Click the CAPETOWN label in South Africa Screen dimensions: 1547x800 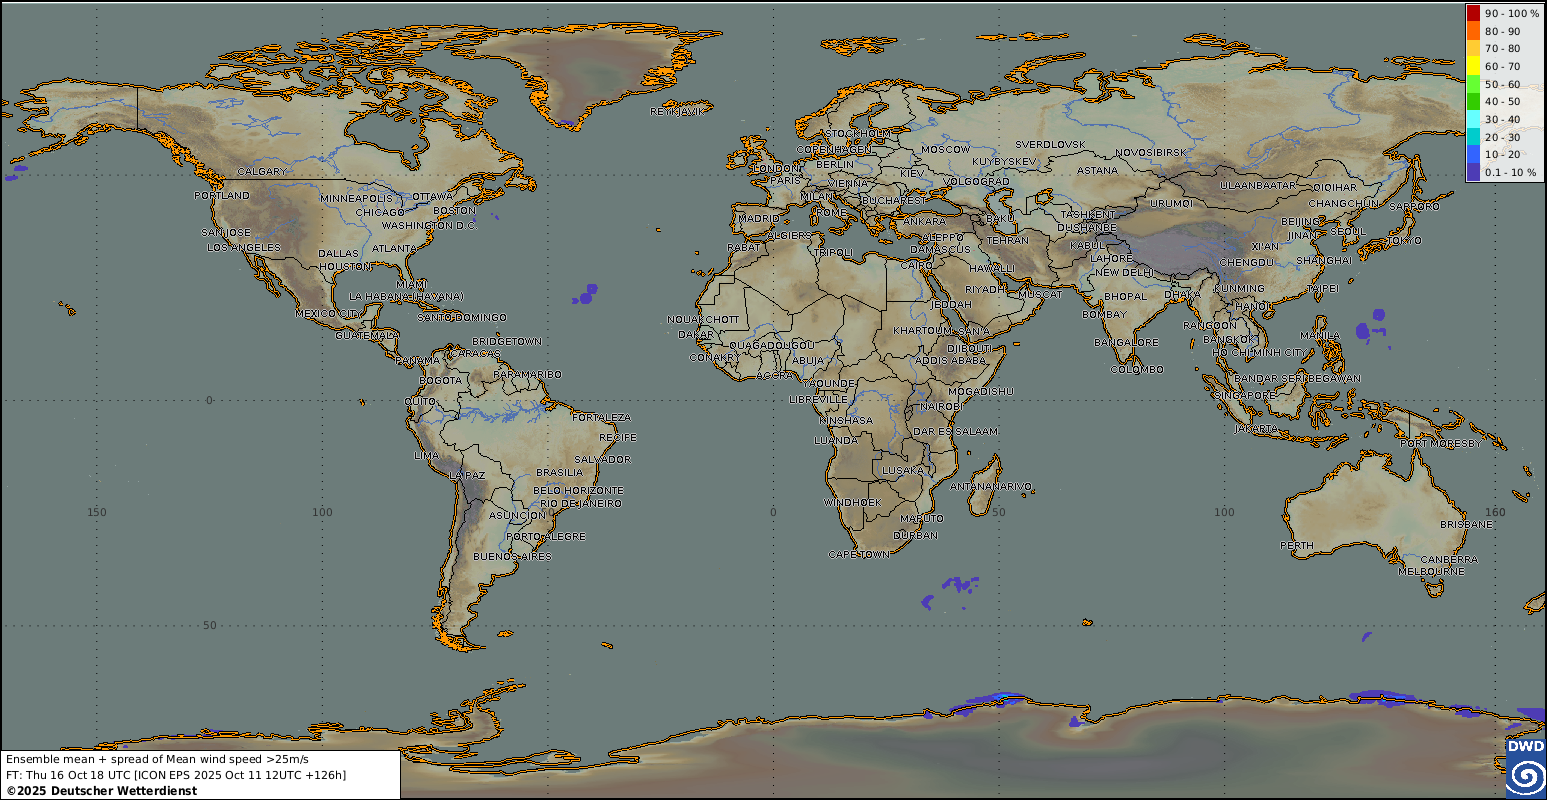click(x=858, y=554)
